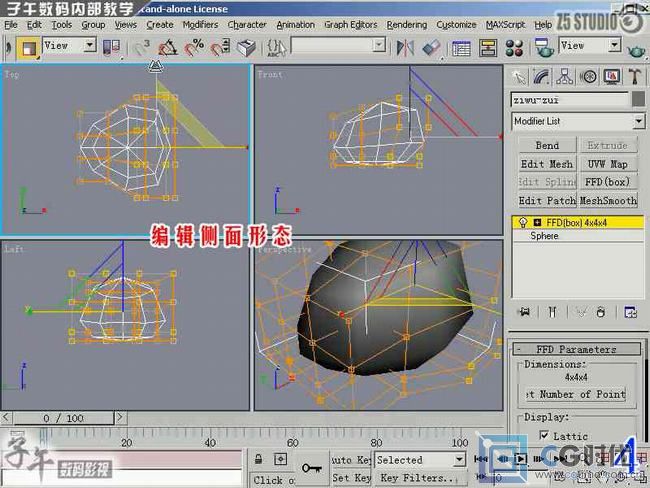
Task: Click the object color swatch
Action: coord(638,99)
